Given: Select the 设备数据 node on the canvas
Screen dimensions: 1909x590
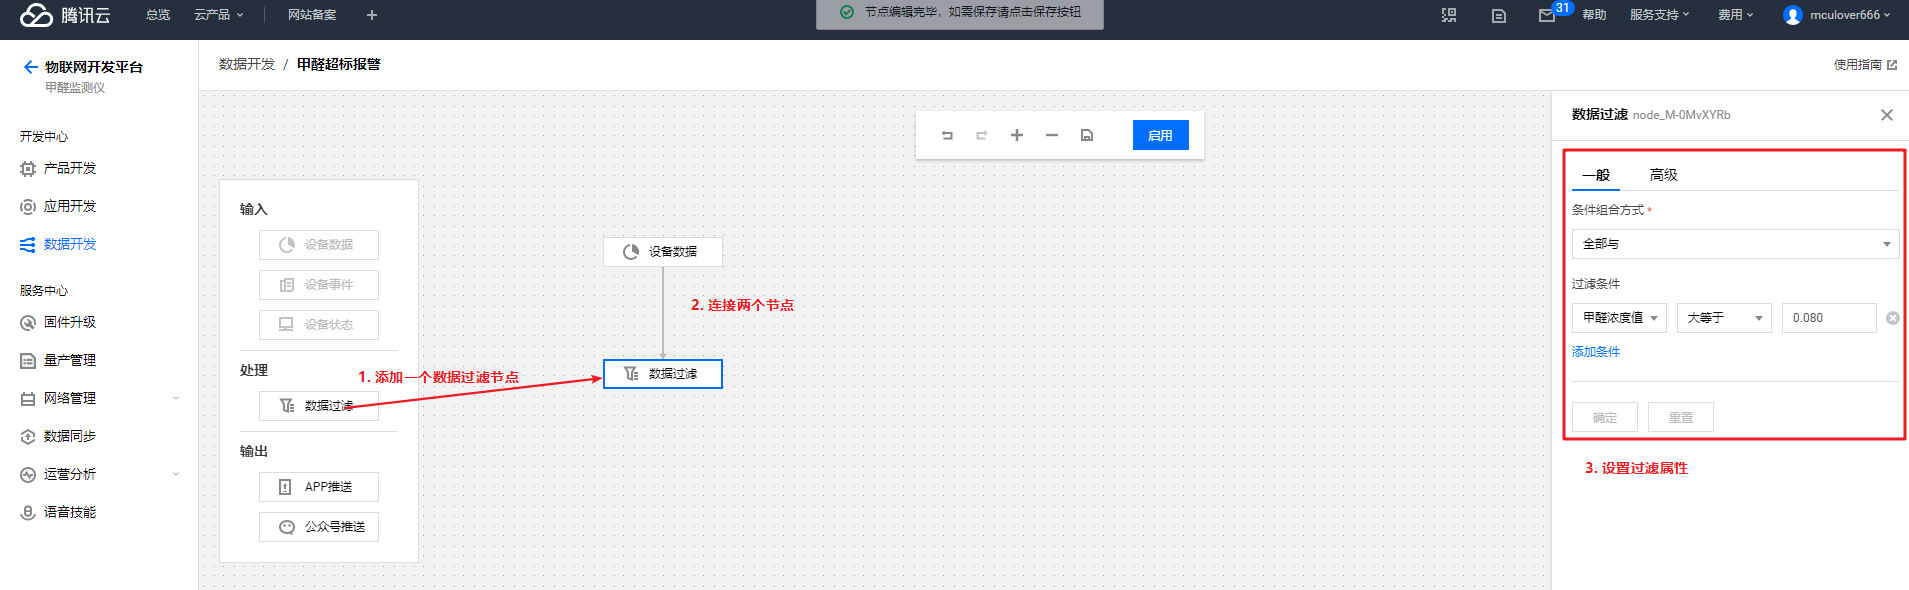Looking at the screenshot, I should click(663, 251).
